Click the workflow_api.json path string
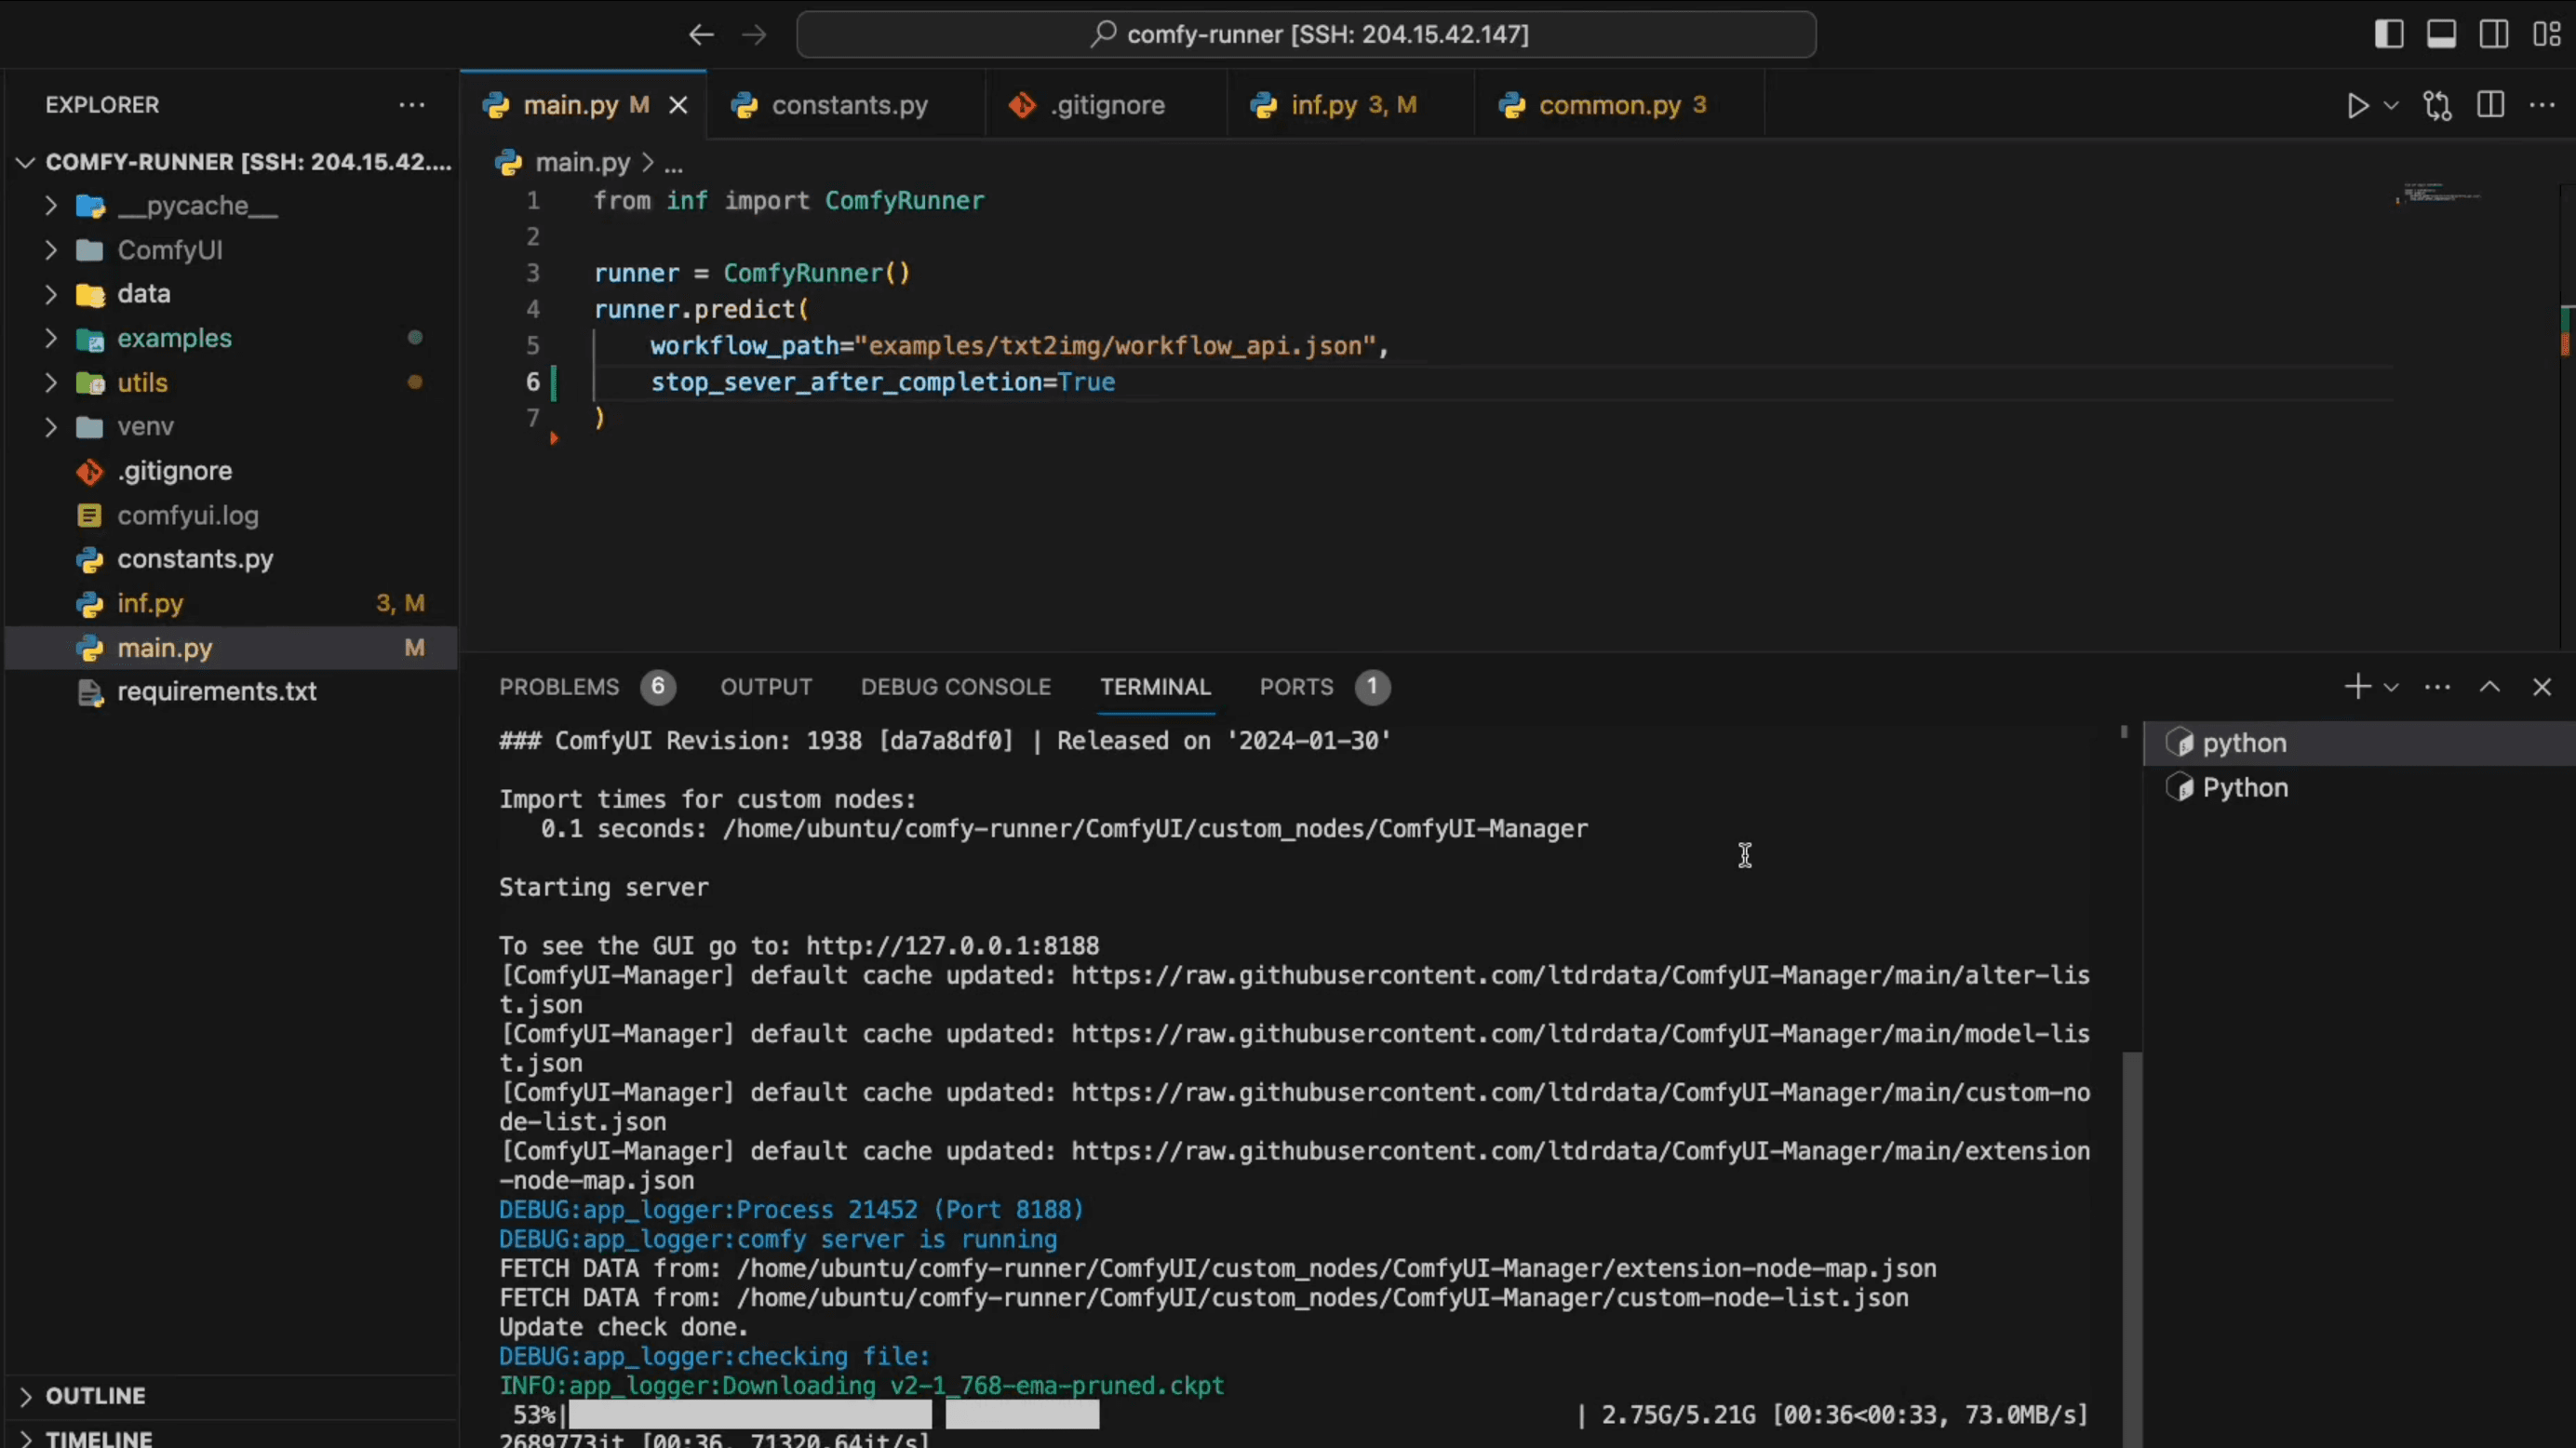Image resolution: width=2576 pixels, height=1448 pixels. [1115, 346]
